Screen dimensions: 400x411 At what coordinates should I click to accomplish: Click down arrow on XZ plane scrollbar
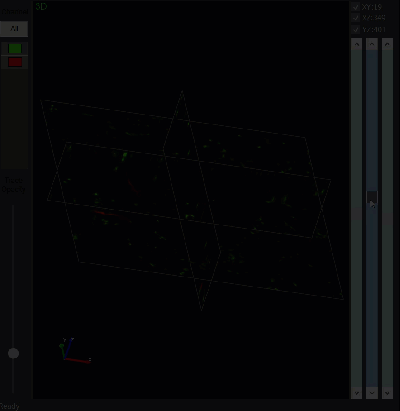tap(372, 393)
